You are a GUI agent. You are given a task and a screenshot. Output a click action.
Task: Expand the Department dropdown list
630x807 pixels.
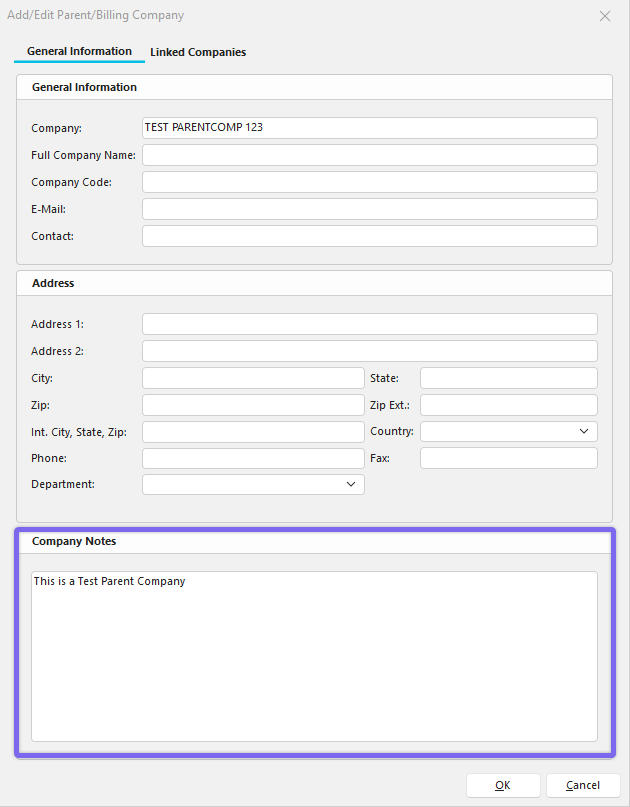[253, 485]
